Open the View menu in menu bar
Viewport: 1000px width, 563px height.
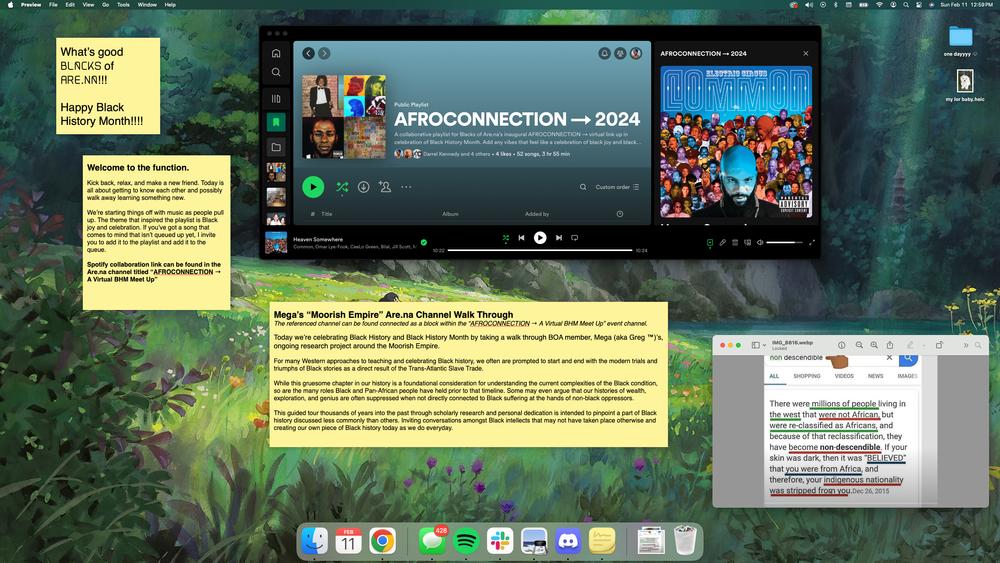click(x=89, y=4)
